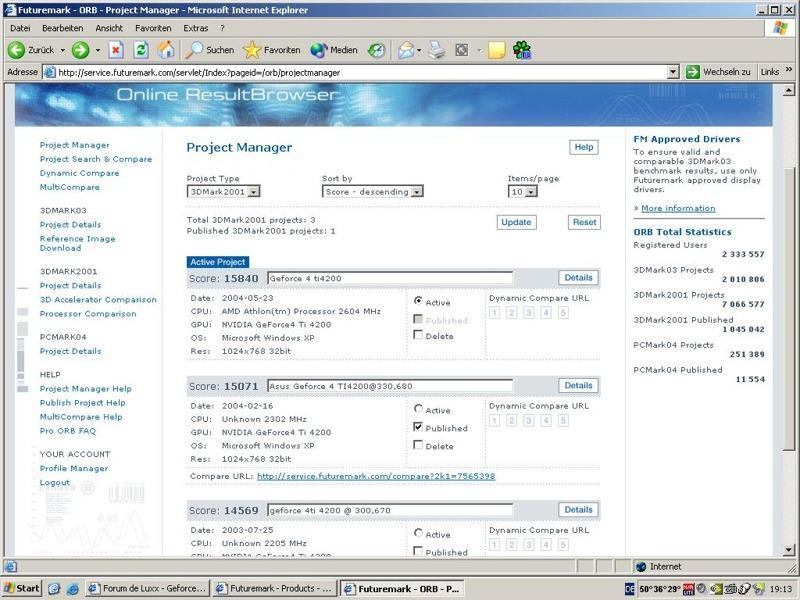Open Processor Comparison link
Screen dimensions: 800x600
(88, 314)
